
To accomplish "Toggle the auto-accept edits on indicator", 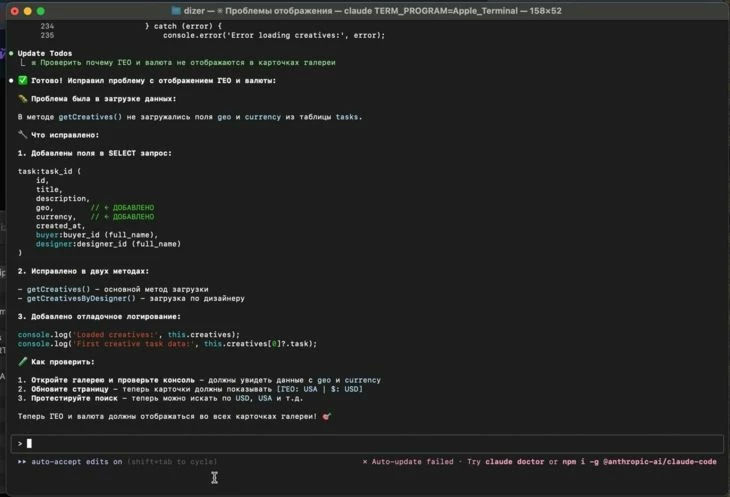I will coord(77,462).
